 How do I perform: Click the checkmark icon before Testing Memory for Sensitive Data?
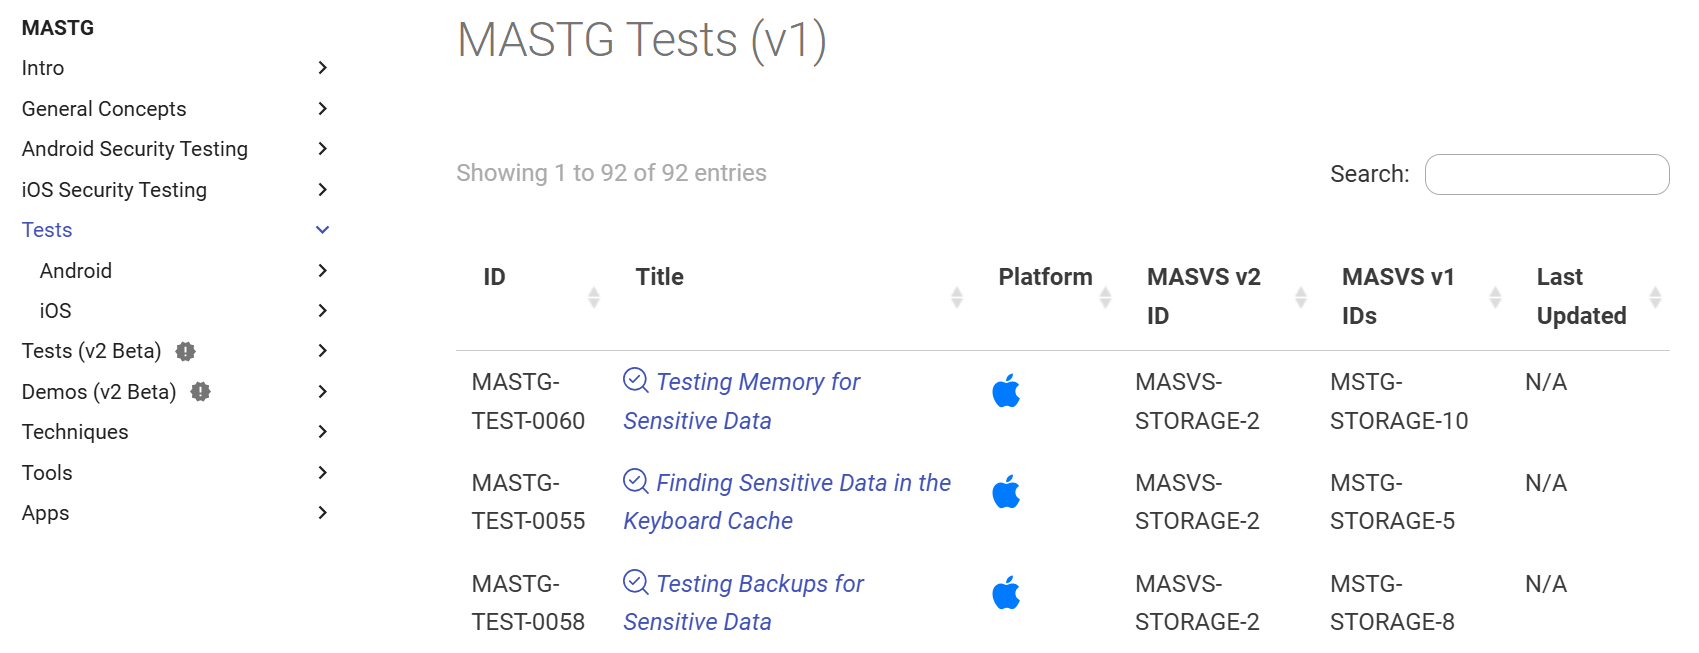(634, 379)
